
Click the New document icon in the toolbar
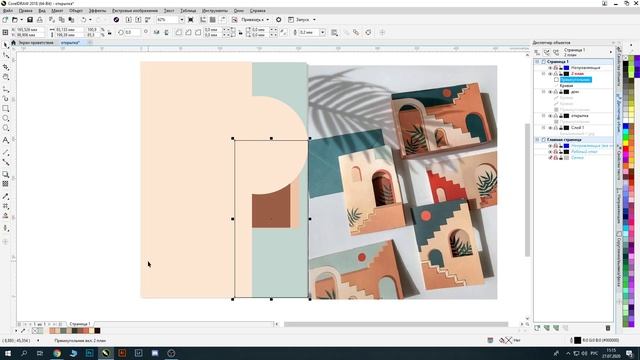click(x=5, y=20)
